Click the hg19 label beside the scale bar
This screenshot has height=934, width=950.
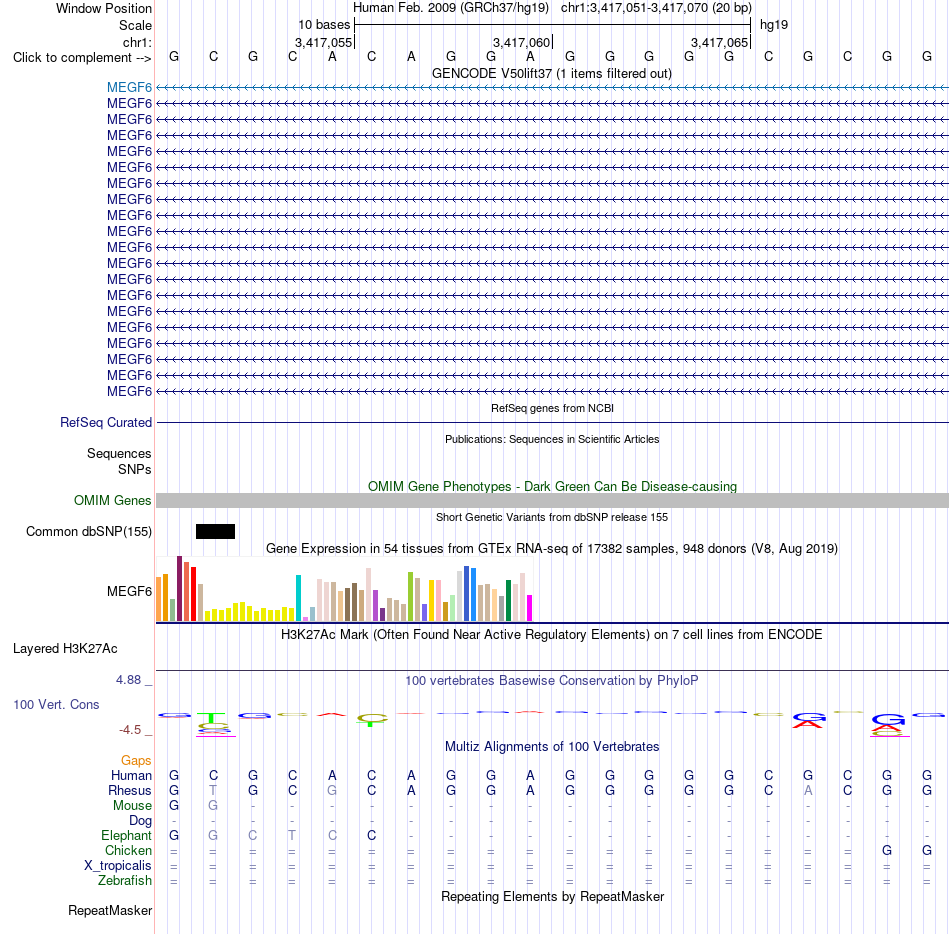(x=774, y=25)
